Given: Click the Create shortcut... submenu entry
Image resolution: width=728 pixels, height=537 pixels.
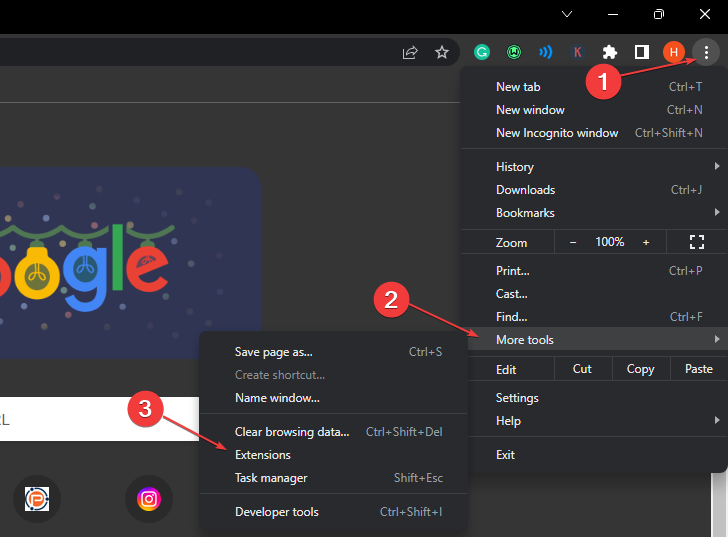Looking at the screenshot, I should coord(333,375).
